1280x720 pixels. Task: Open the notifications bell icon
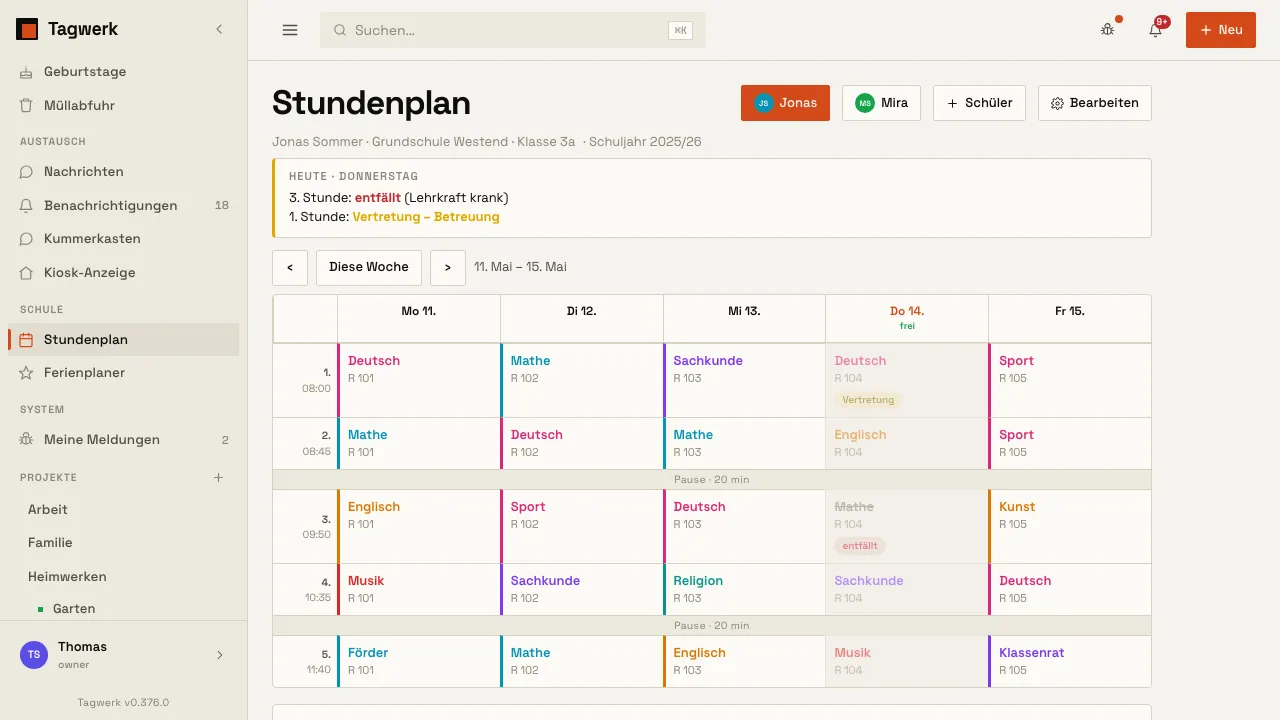[x=1155, y=30]
